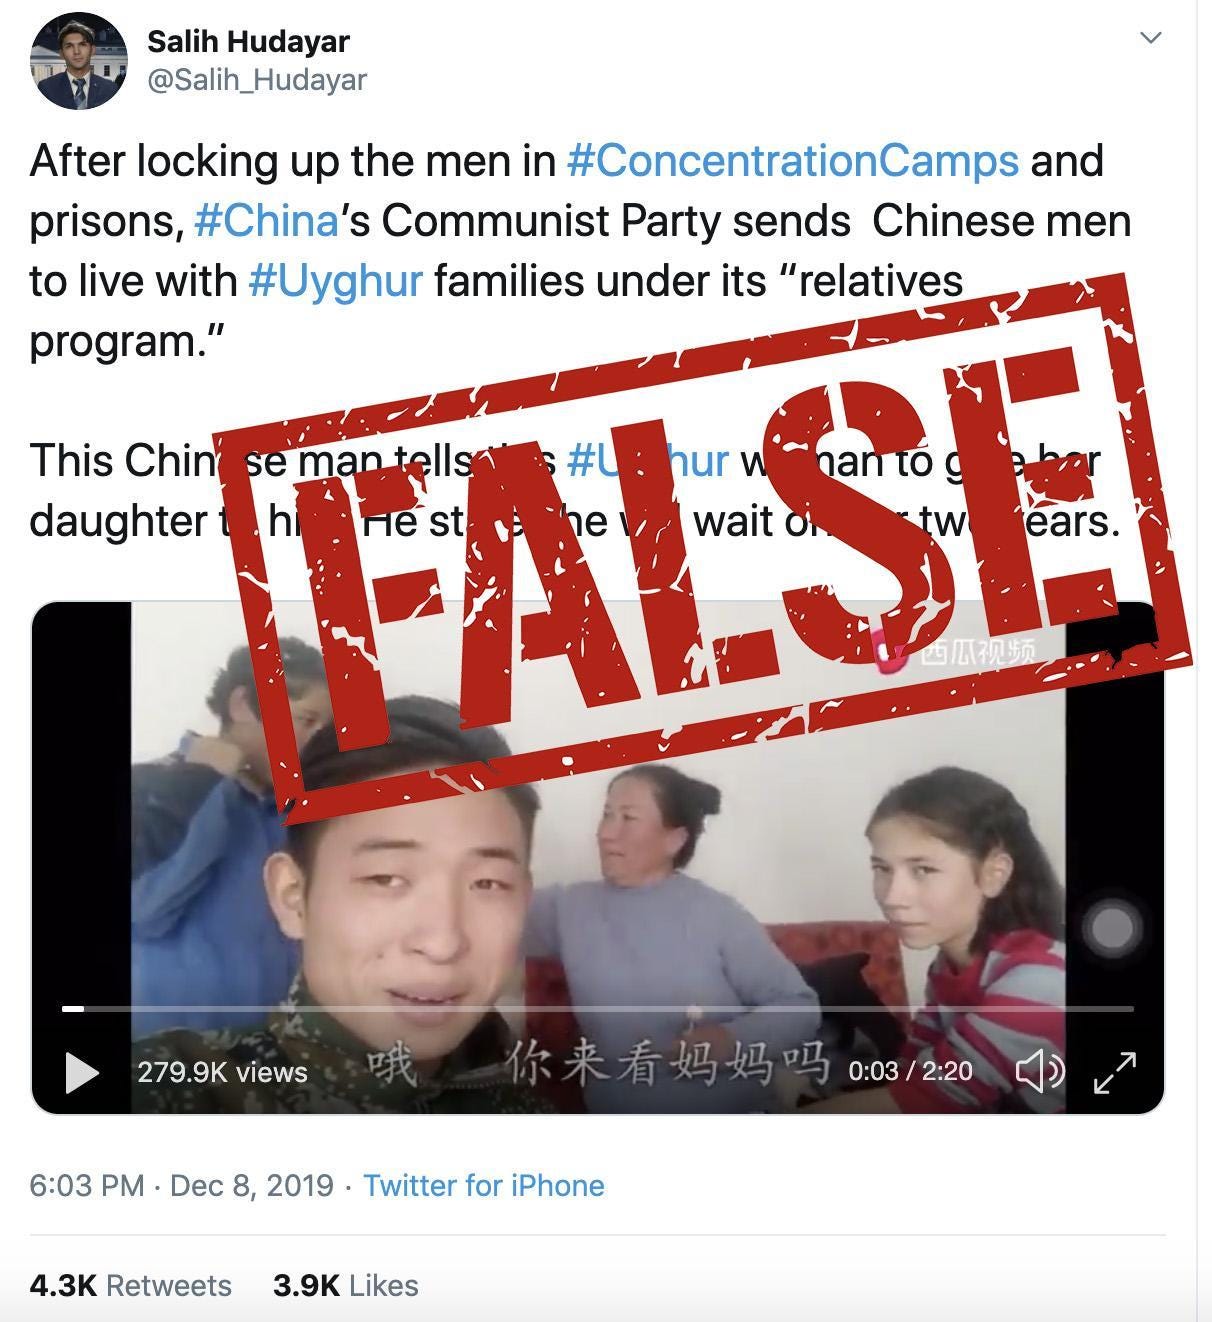
Task: Open the Twitter for iPhone source link
Action: click(x=484, y=1186)
